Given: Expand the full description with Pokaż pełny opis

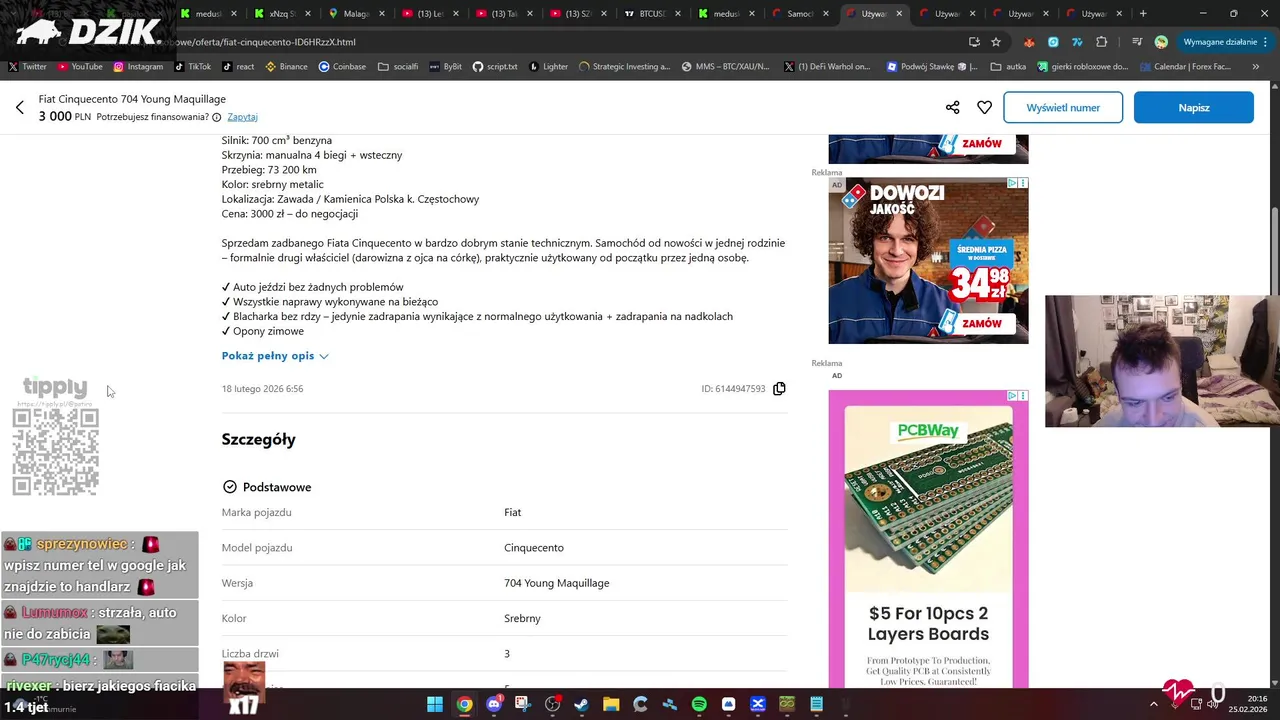Looking at the screenshot, I should click(275, 356).
